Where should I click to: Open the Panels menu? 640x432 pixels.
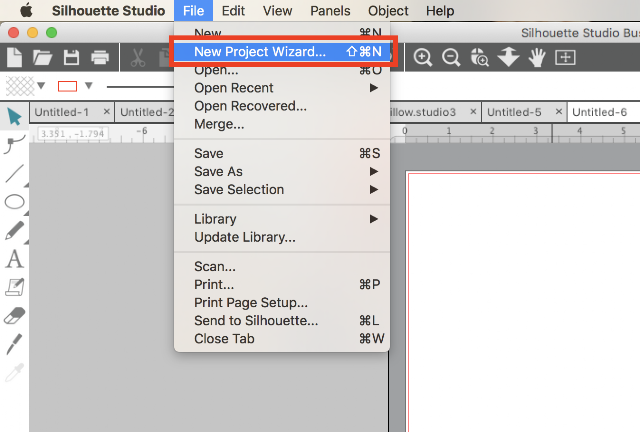coord(329,11)
